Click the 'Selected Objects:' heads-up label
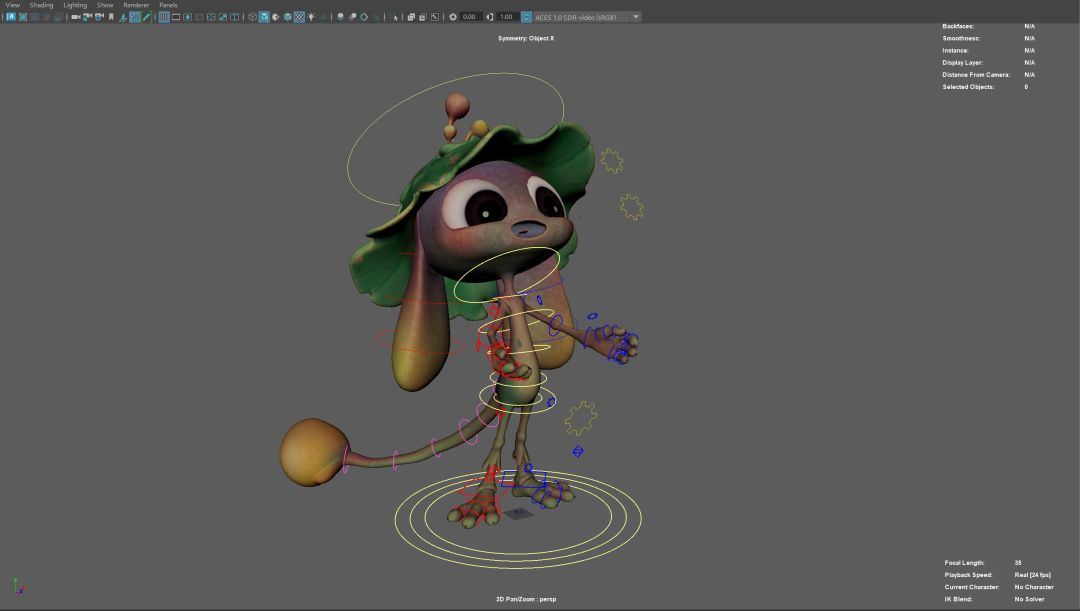1080x611 pixels. coord(968,87)
